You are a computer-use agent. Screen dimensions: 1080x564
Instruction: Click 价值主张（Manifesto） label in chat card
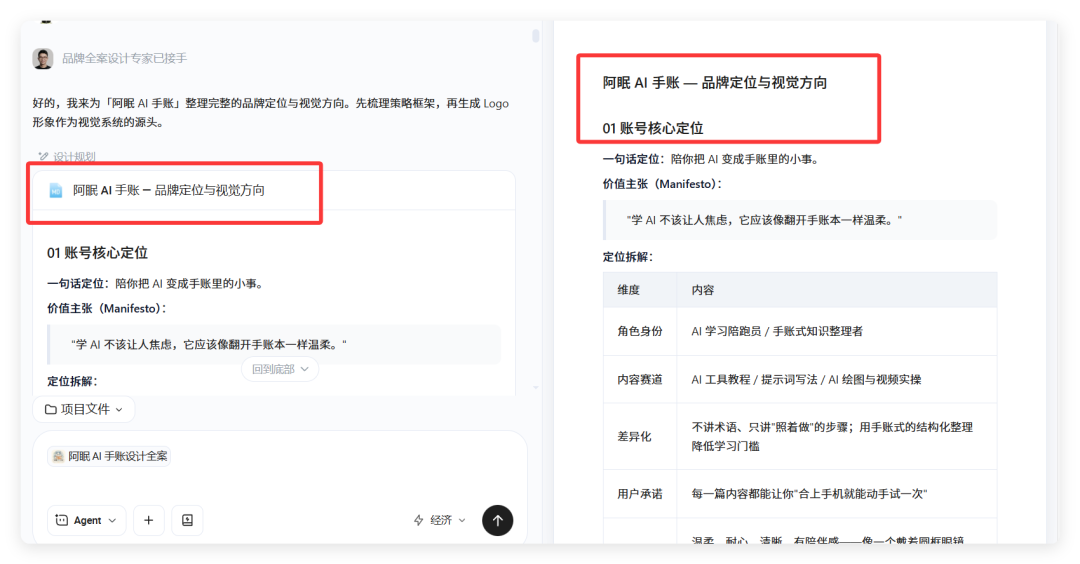click(x=107, y=309)
